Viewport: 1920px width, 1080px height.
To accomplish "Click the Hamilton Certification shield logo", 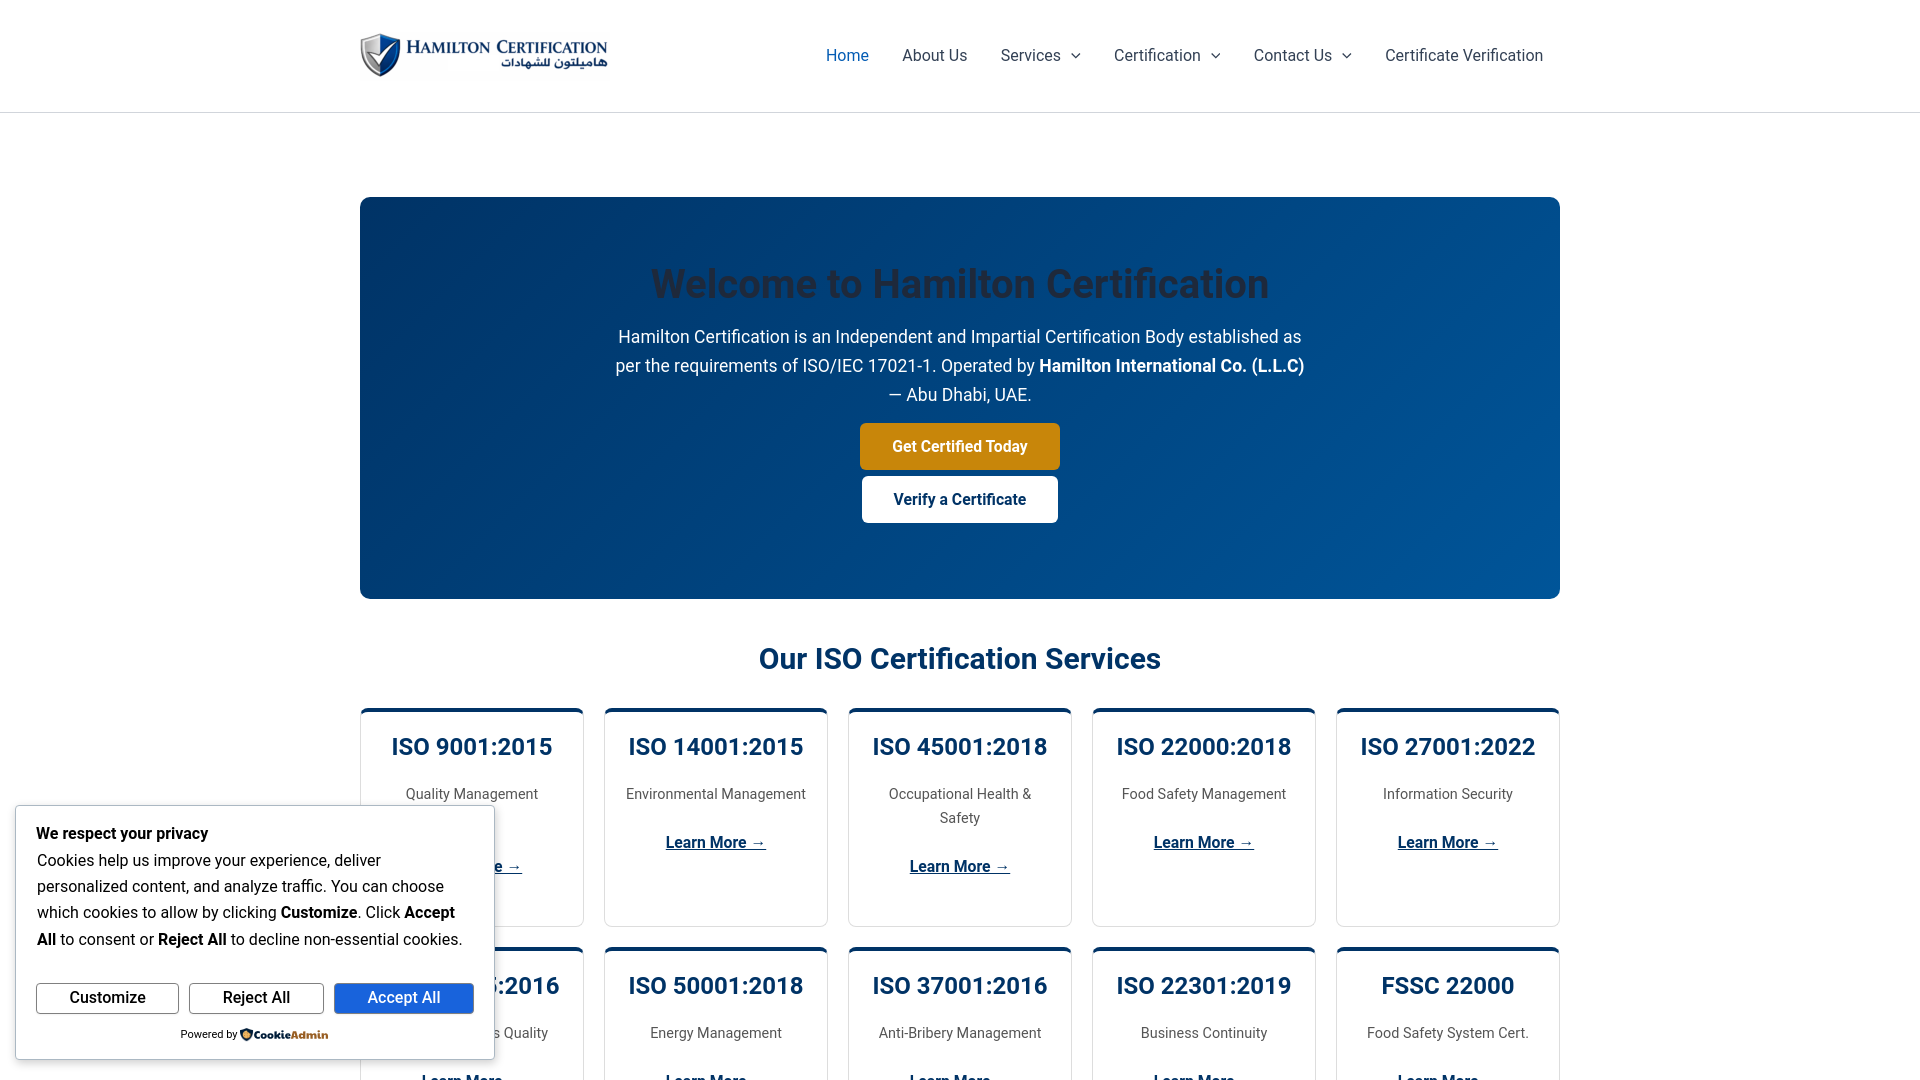I will click(483, 55).
